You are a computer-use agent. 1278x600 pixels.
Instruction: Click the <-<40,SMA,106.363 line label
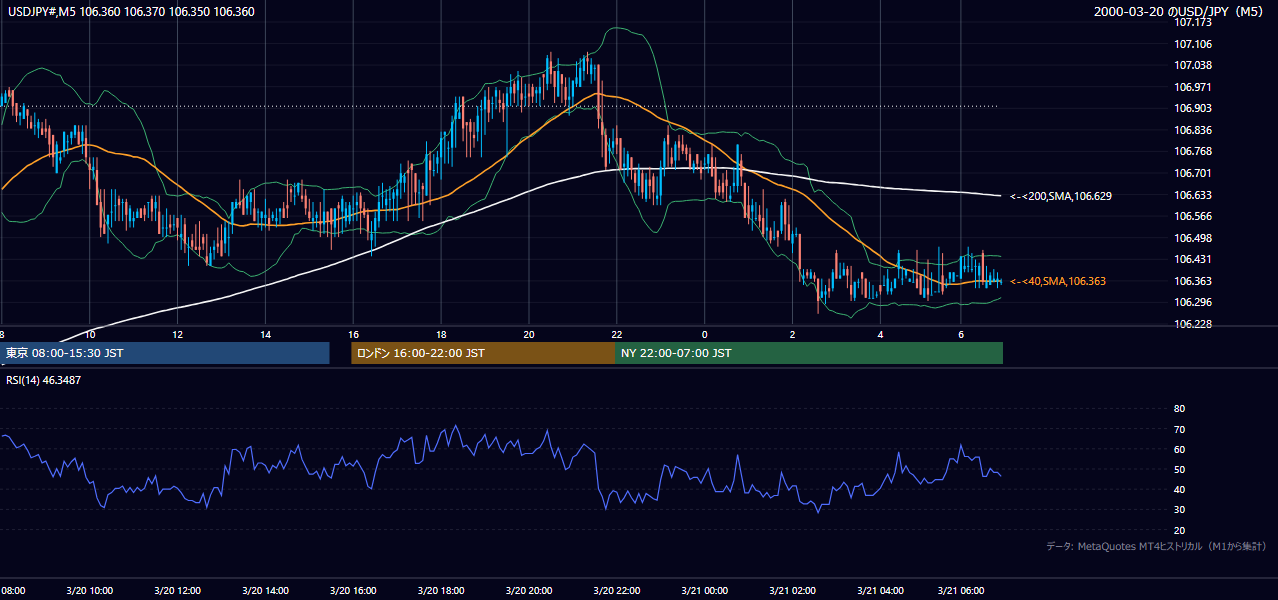pos(1058,282)
